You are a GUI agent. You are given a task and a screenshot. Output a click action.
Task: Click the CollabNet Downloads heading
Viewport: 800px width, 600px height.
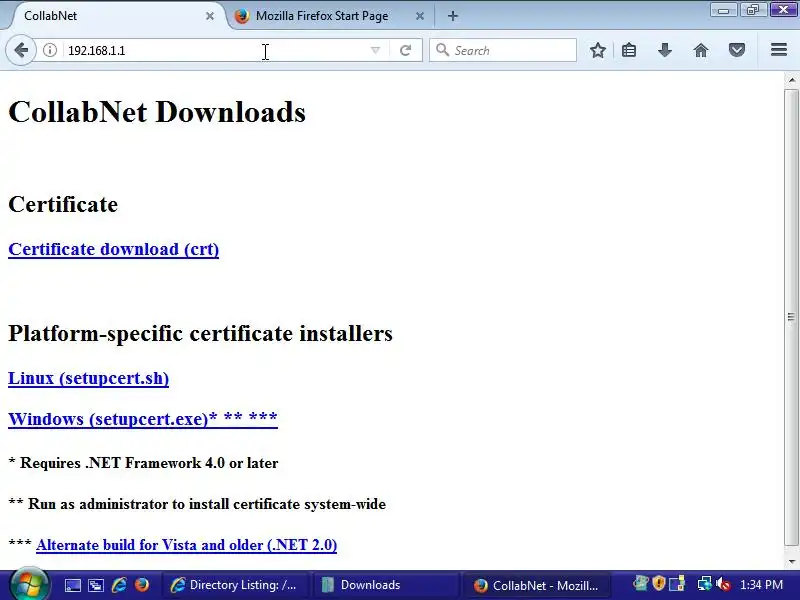point(157,112)
